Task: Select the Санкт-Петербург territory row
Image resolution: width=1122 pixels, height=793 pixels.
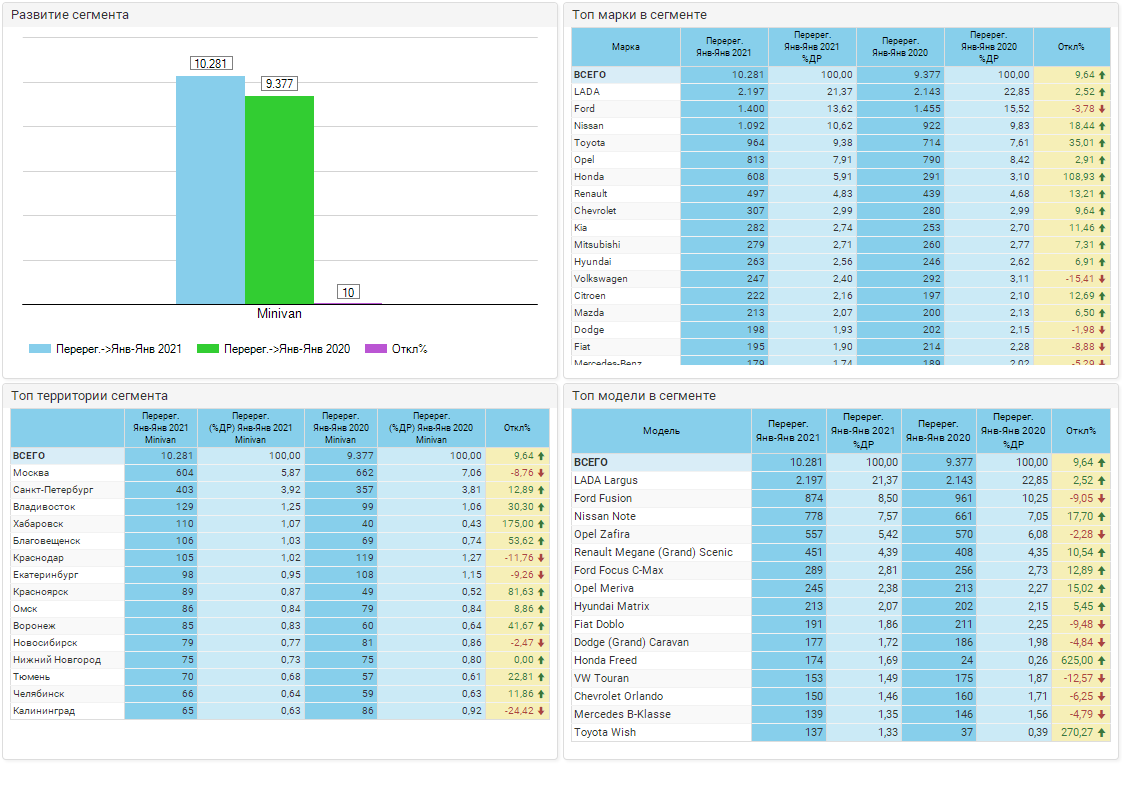Action: pyautogui.click(x=53, y=490)
